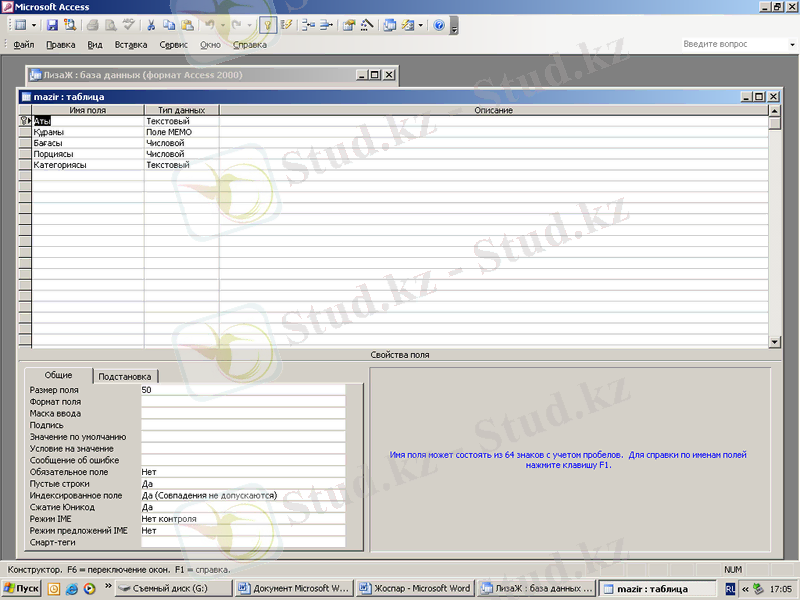Open the Пуск Start button
Screen dimensions: 800x600
pos(21,589)
